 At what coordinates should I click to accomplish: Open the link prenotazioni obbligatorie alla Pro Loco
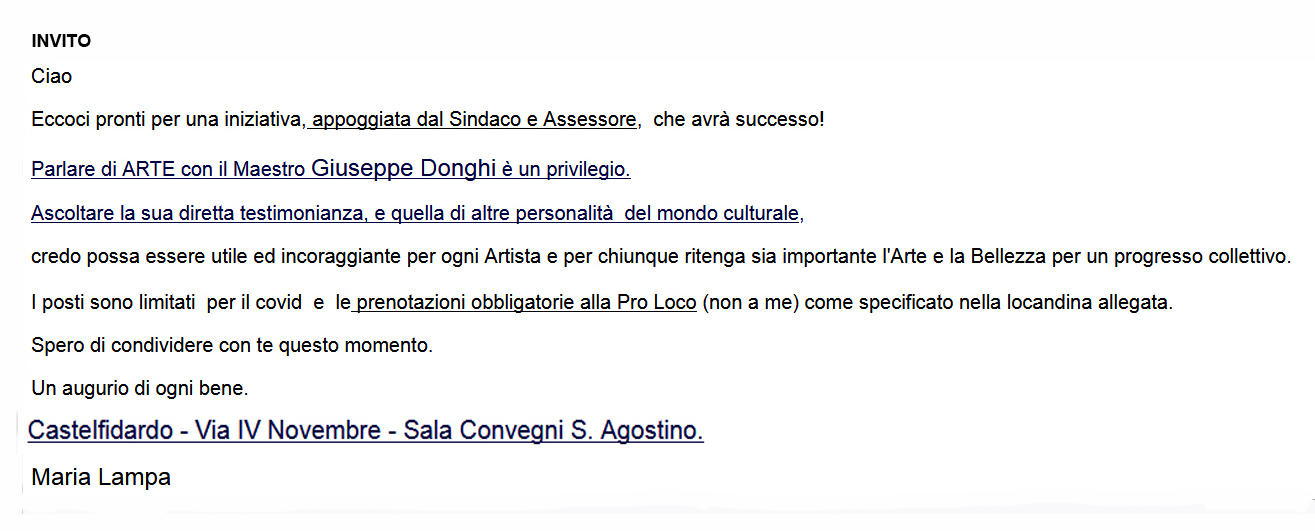click(x=526, y=301)
